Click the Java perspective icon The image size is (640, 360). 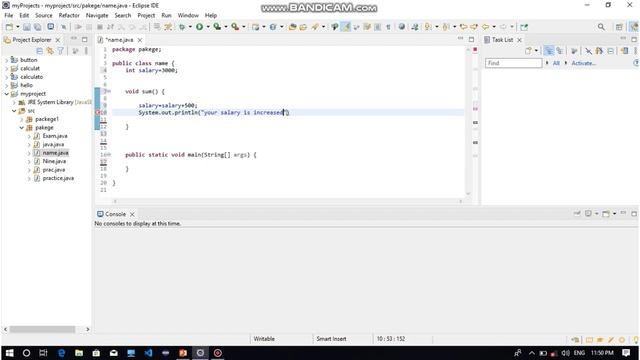633,27
